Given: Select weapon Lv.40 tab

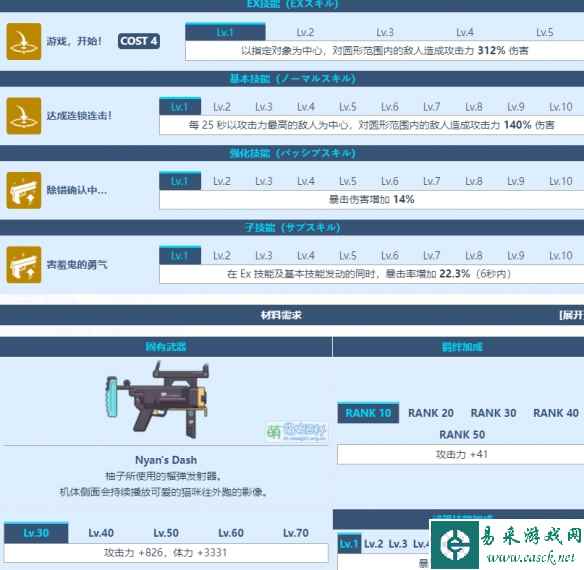Looking at the screenshot, I should click(x=101, y=533).
